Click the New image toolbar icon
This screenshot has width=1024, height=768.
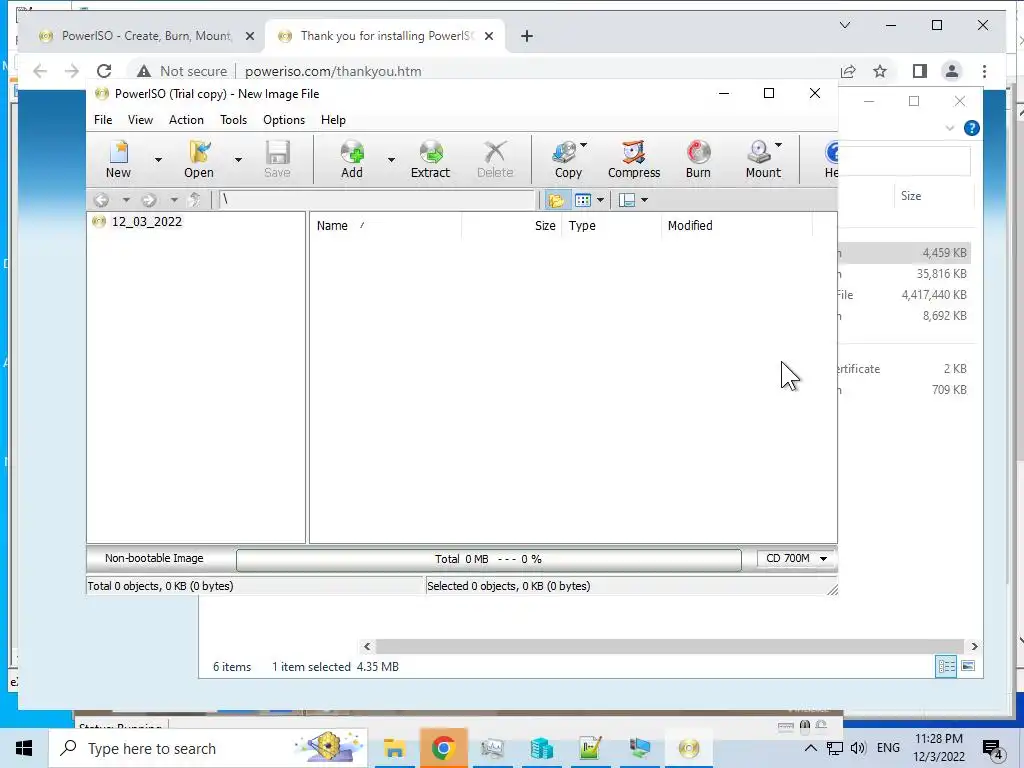(118, 159)
